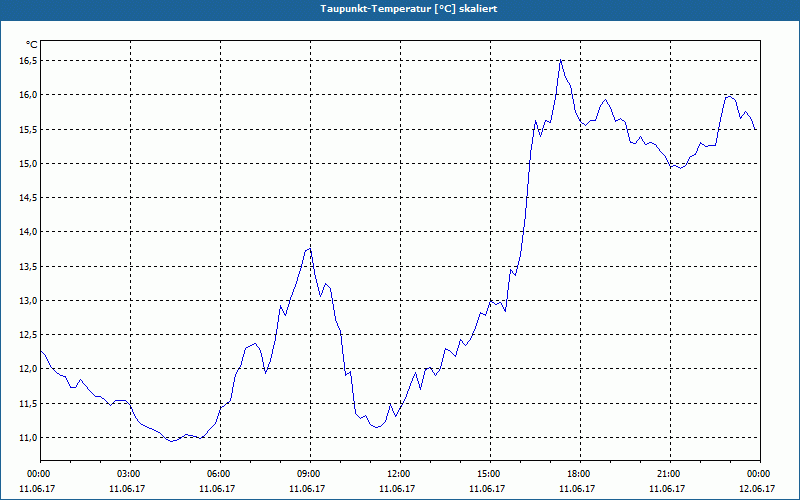Image resolution: width=800 pixels, height=500 pixels.
Task: Click the 14,5 y-axis label
Action: tap(29, 198)
